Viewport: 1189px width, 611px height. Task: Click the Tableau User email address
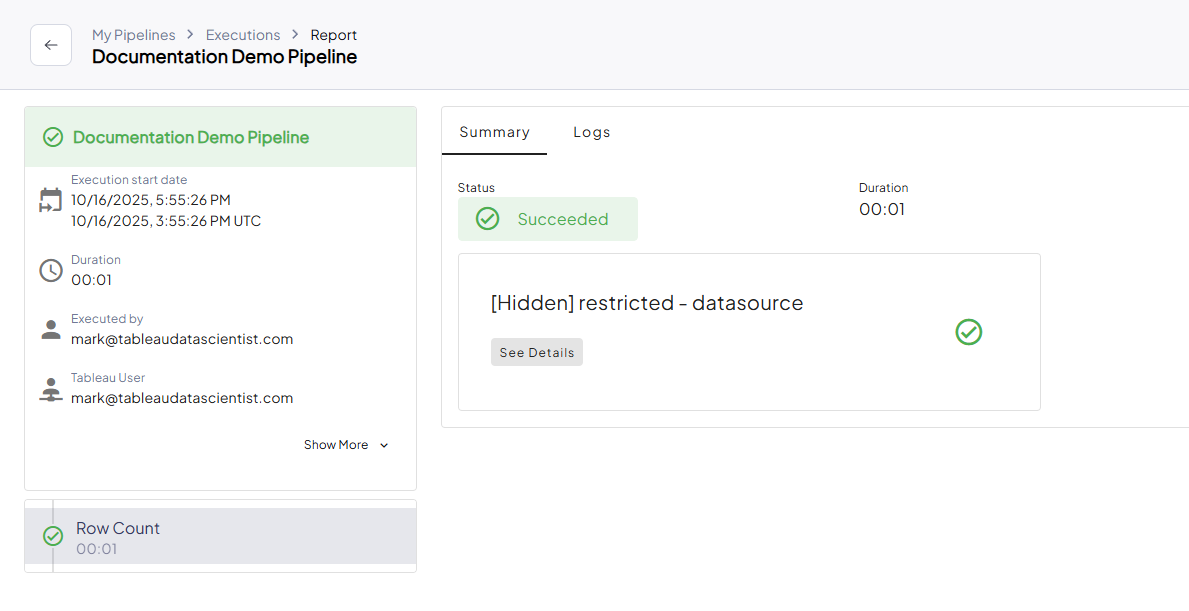click(182, 398)
